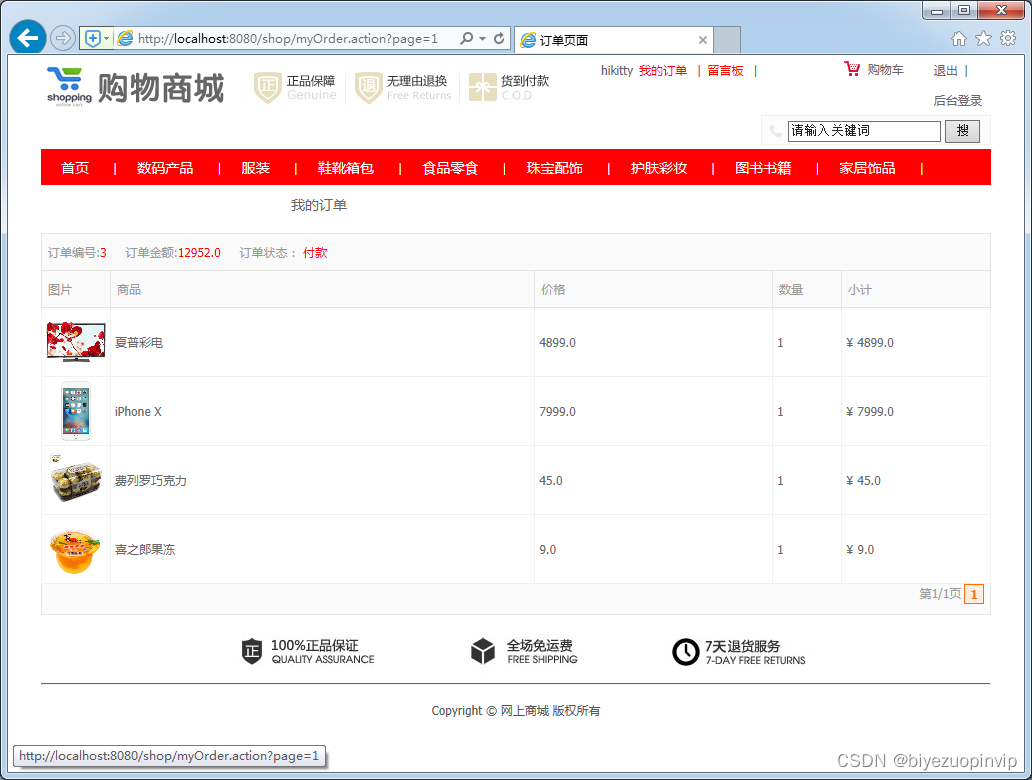Click the 全场免运费 free shipping box icon

(x=482, y=652)
